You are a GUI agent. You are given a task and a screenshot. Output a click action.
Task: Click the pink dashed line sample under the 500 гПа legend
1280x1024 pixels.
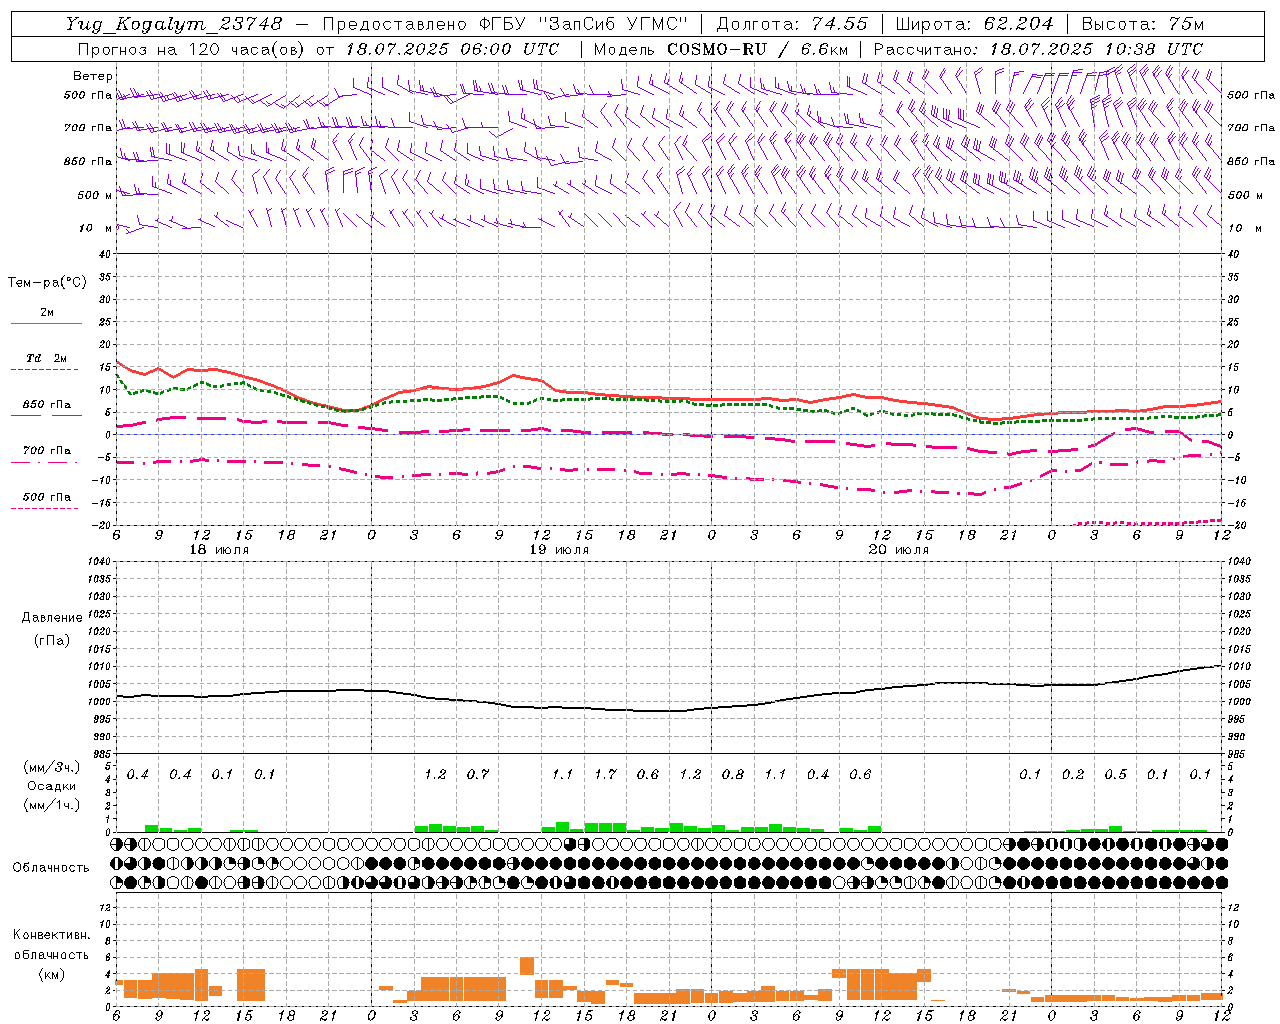coord(44,509)
